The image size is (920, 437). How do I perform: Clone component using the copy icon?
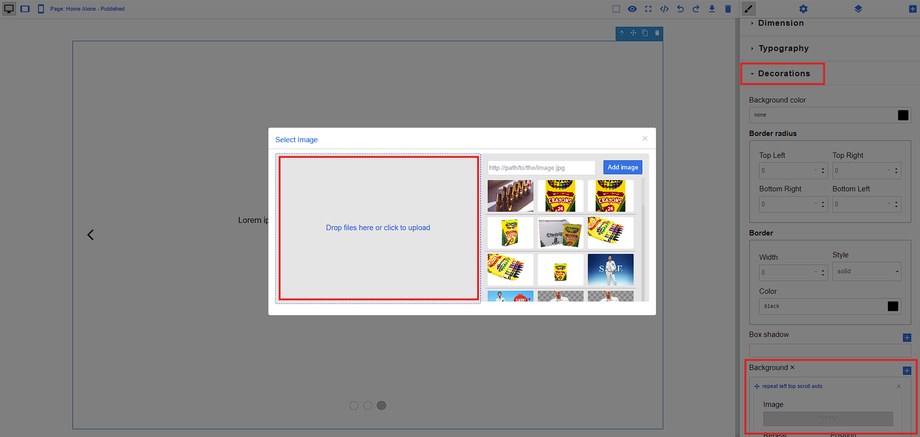(645, 33)
